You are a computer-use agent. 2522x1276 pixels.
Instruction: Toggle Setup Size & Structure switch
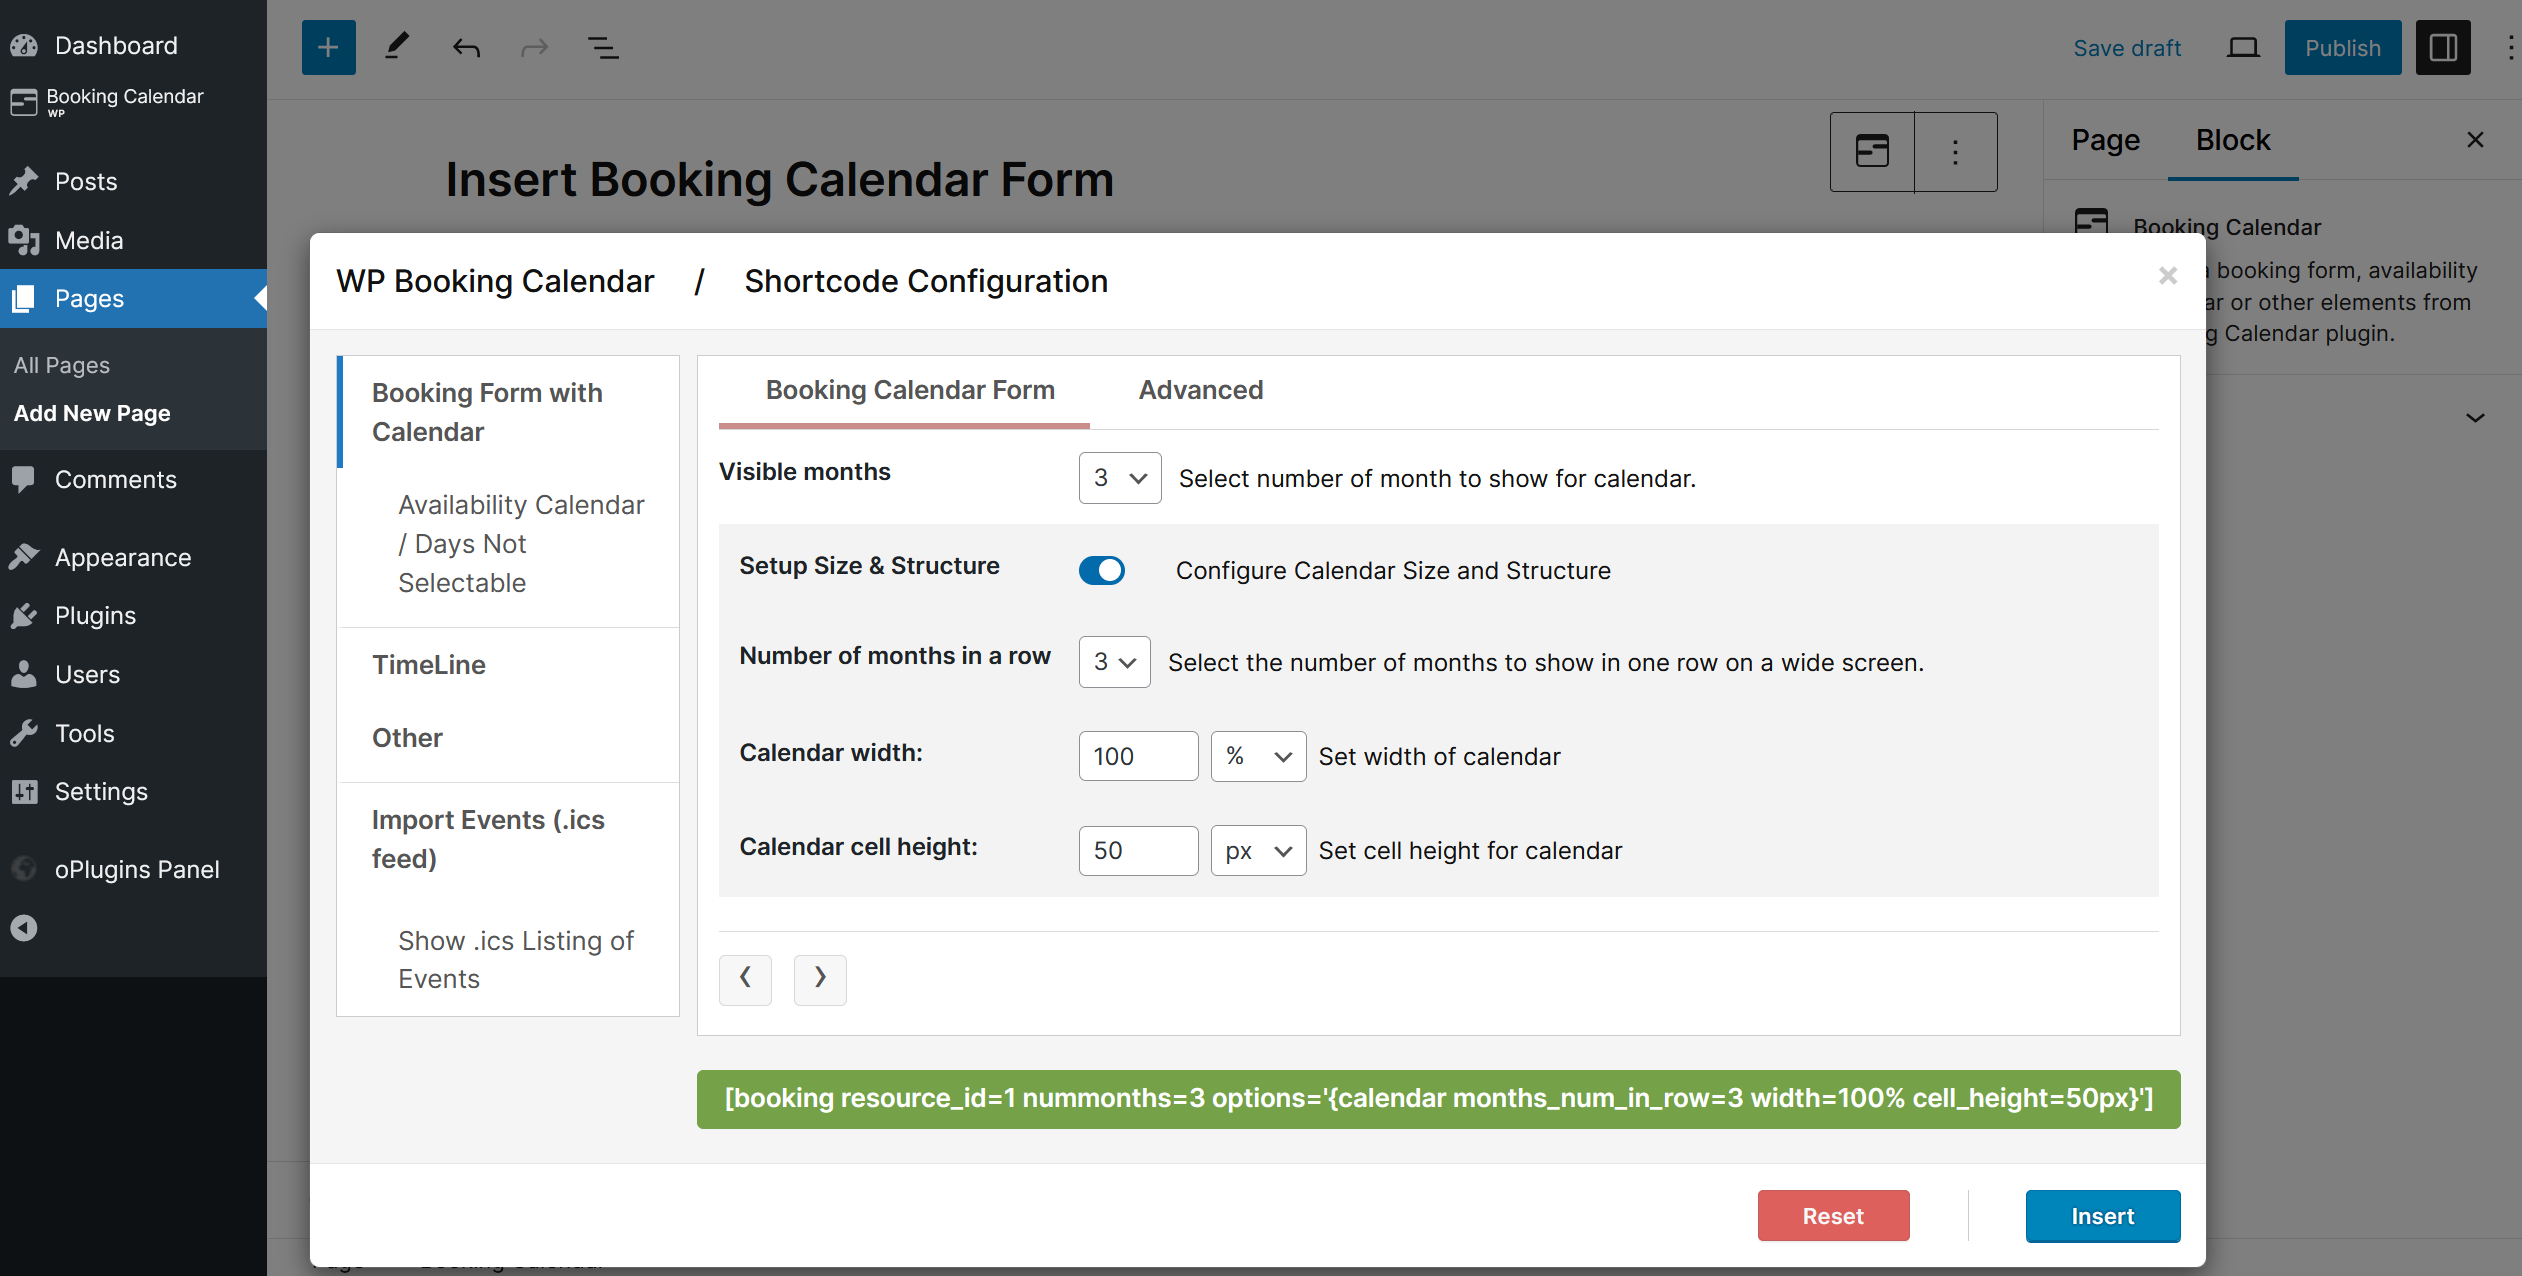tap(1101, 570)
